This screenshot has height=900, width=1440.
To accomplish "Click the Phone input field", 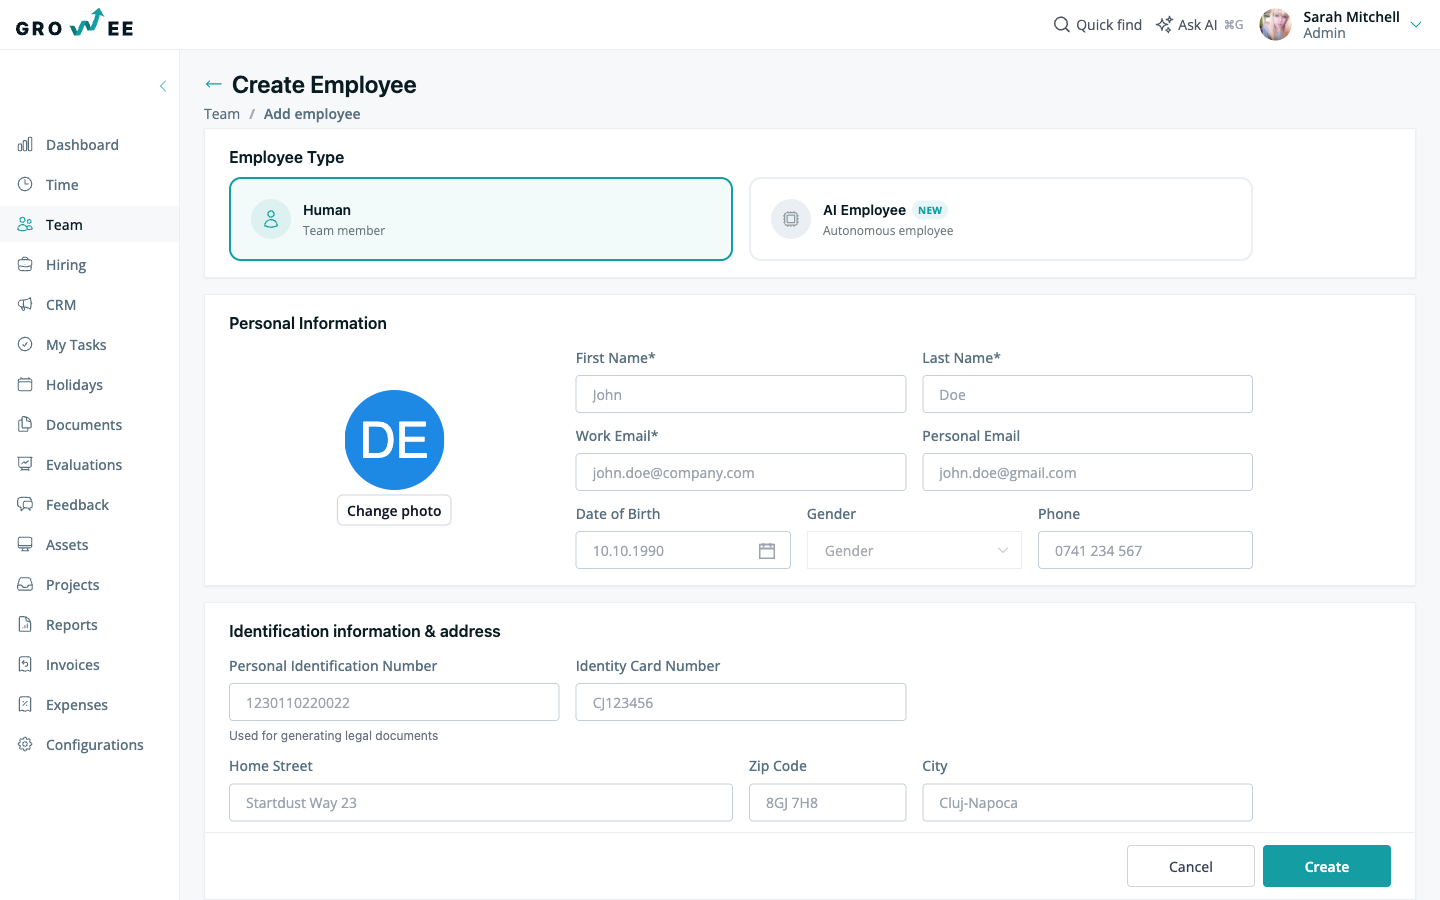I will pyautogui.click(x=1145, y=550).
